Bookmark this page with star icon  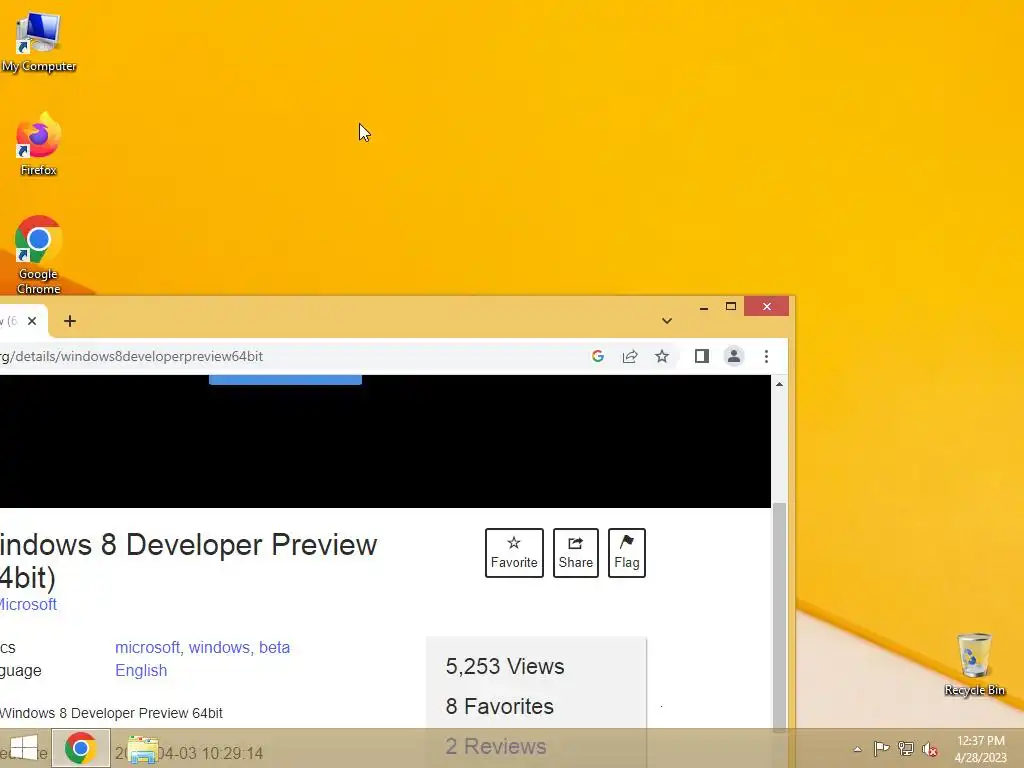click(x=662, y=356)
